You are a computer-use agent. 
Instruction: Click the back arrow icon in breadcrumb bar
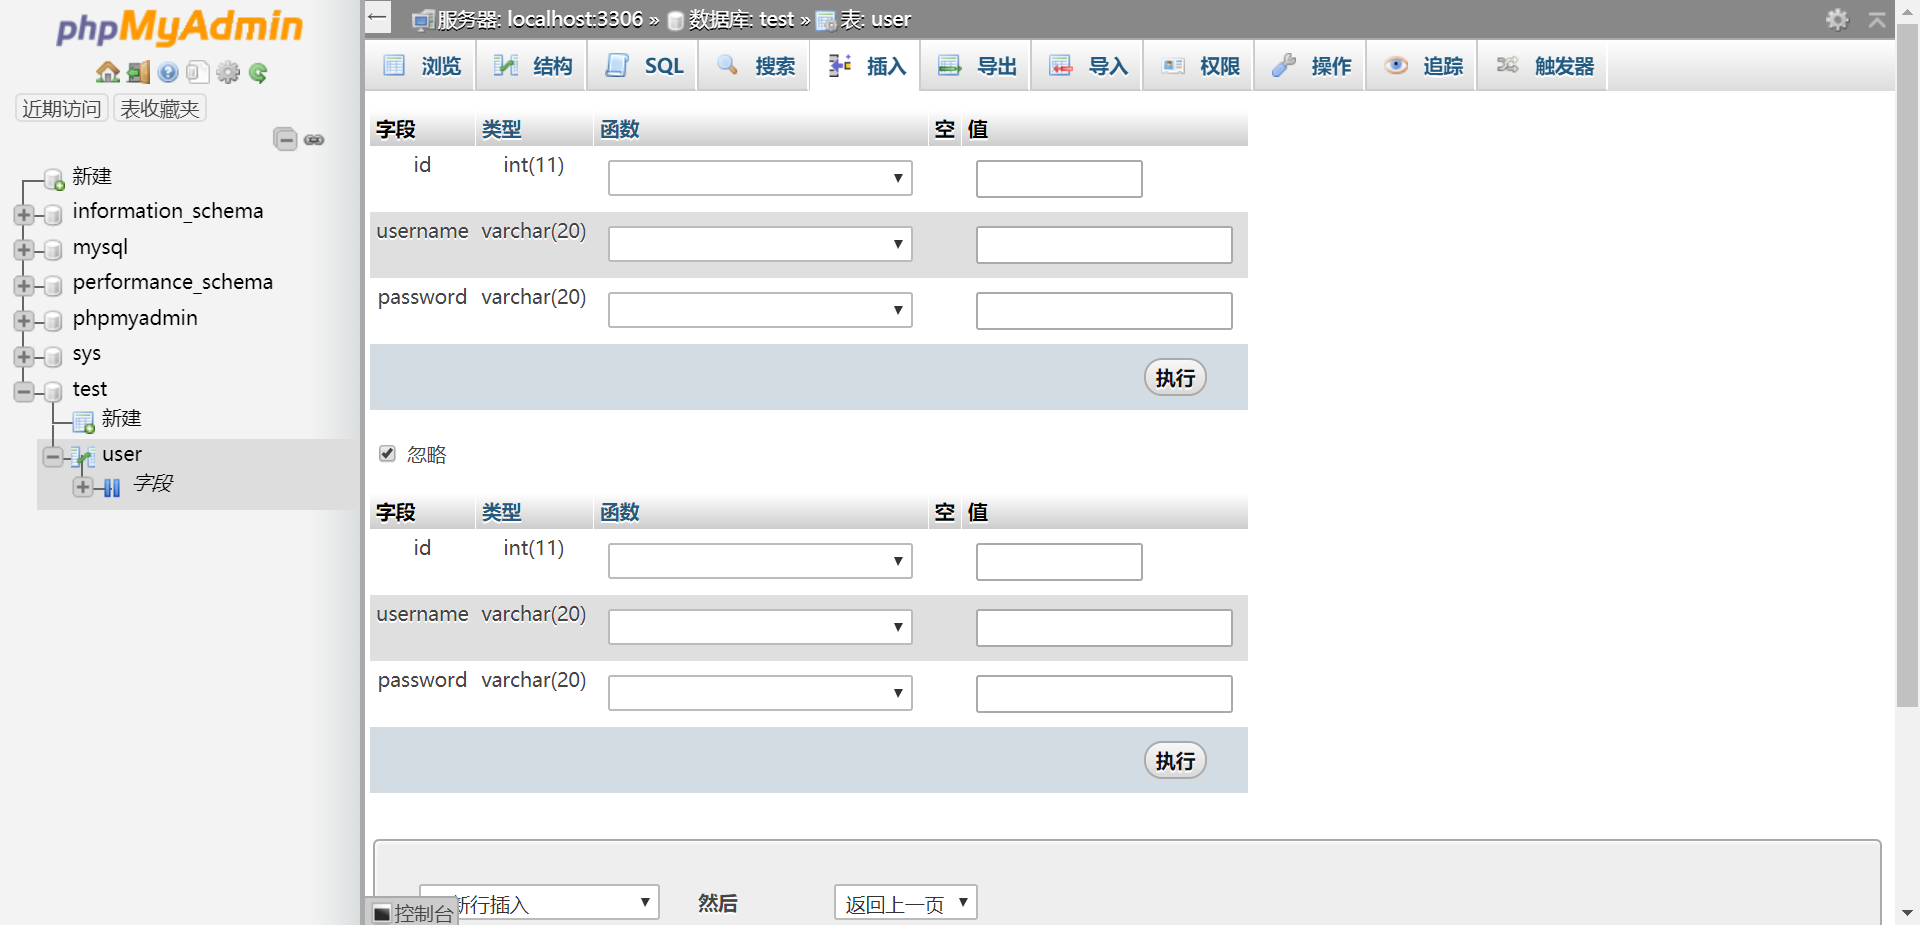point(377,17)
